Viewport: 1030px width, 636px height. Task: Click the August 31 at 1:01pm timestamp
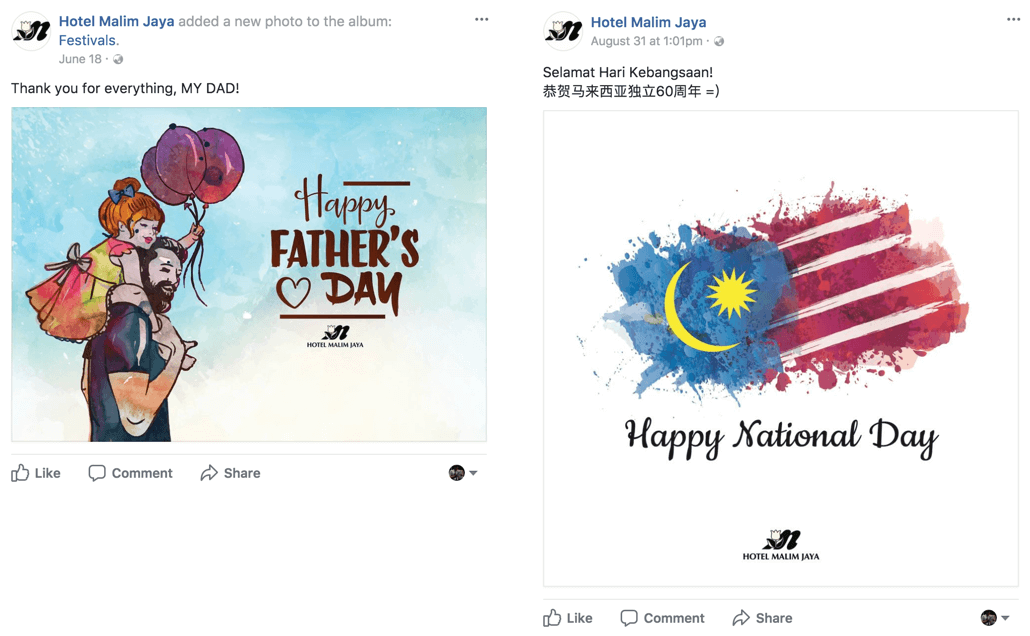click(646, 41)
